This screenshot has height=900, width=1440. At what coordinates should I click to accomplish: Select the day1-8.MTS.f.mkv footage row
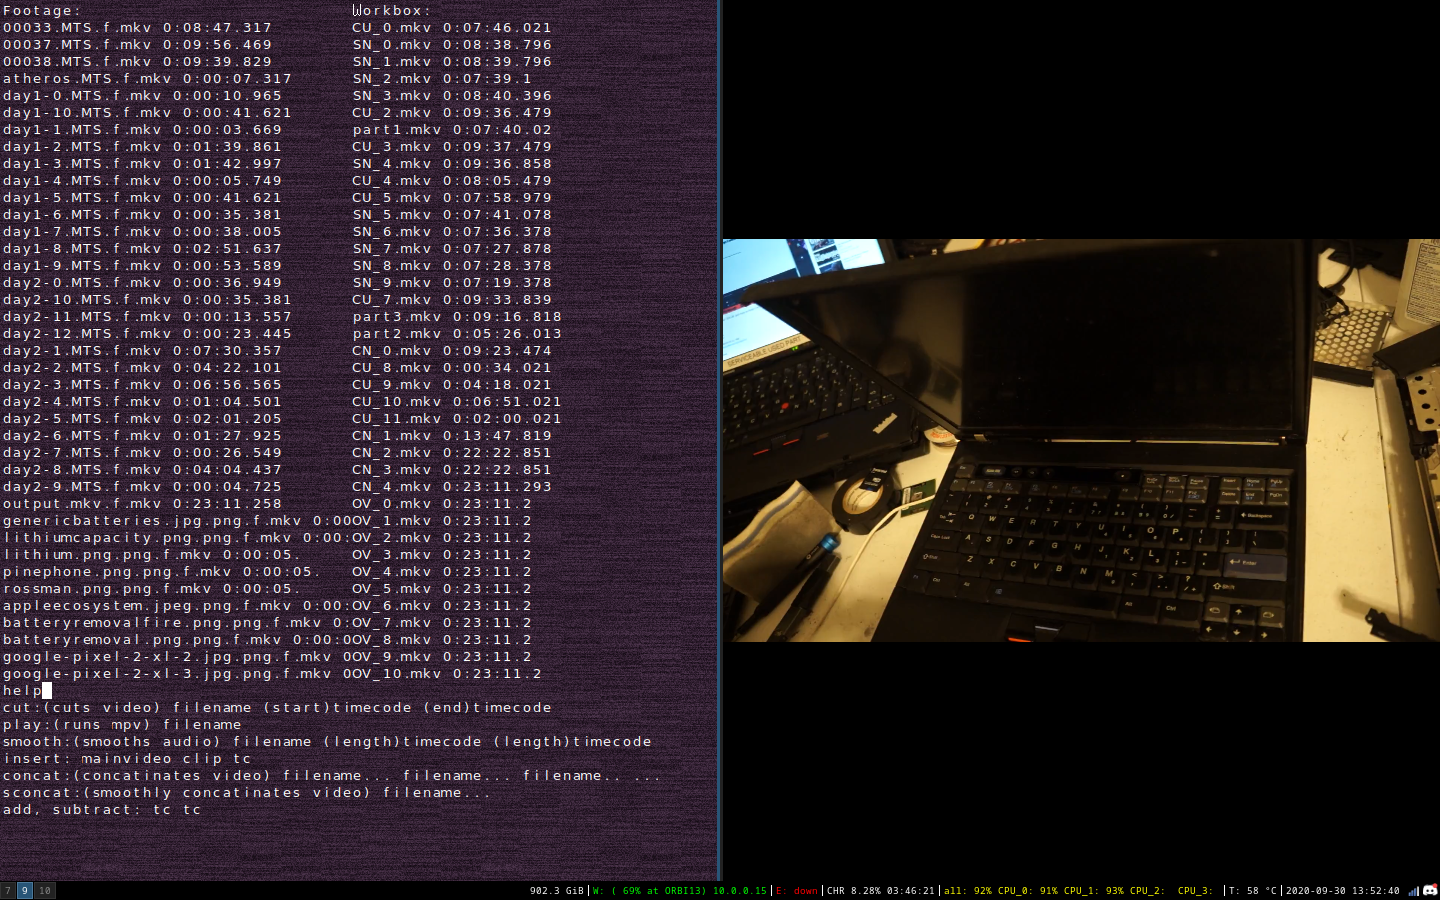142,249
